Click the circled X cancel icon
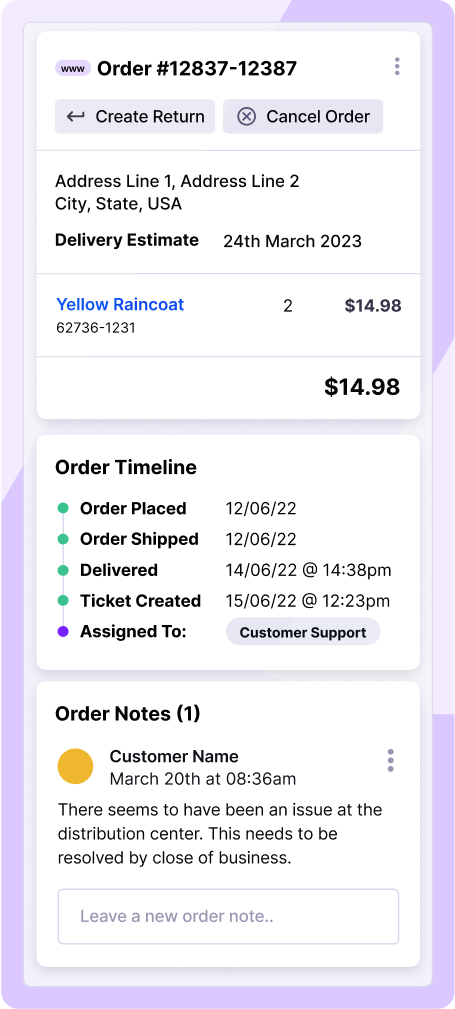This screenshot has width=455, height=1009. pos(246,116)
